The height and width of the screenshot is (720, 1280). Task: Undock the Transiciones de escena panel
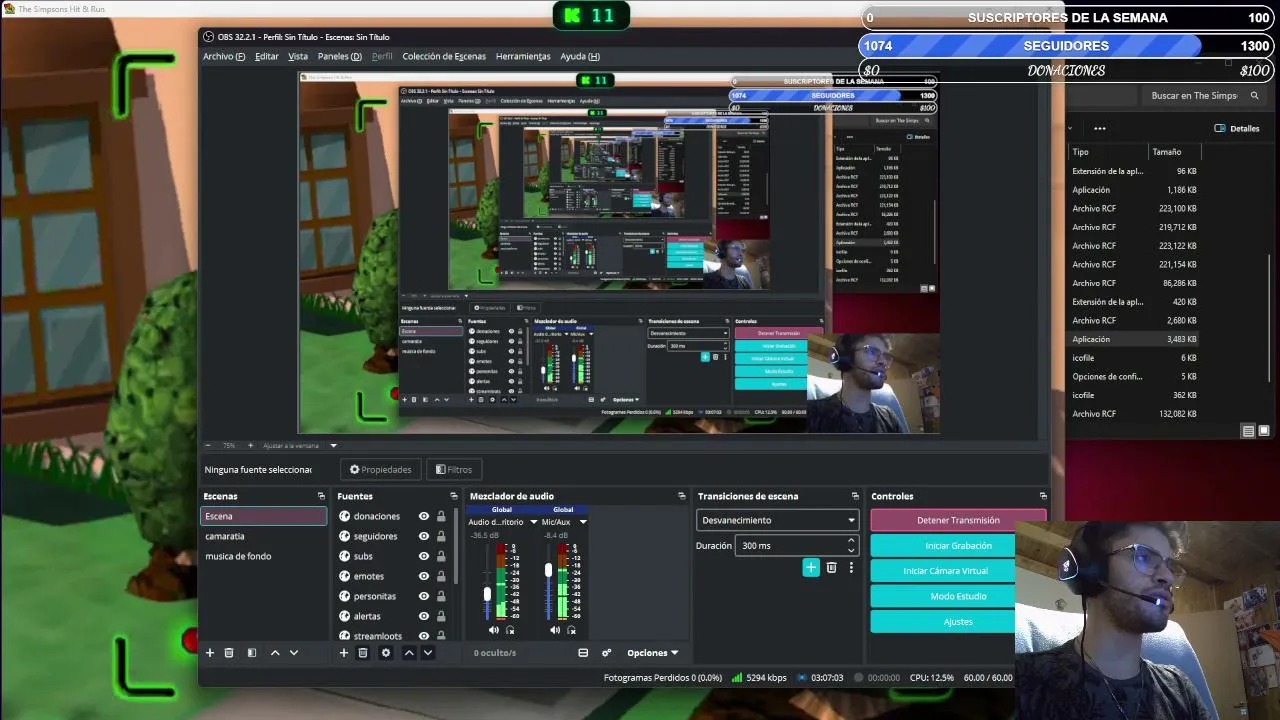pos(855,496)
